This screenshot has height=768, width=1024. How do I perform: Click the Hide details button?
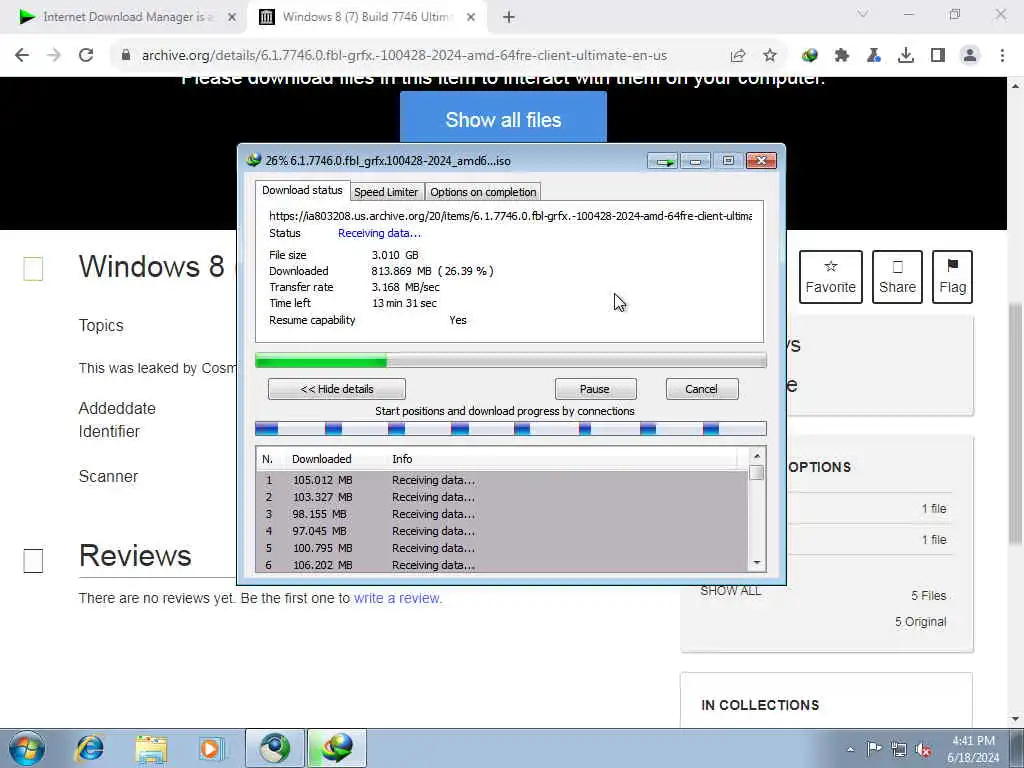pos(337,389)
